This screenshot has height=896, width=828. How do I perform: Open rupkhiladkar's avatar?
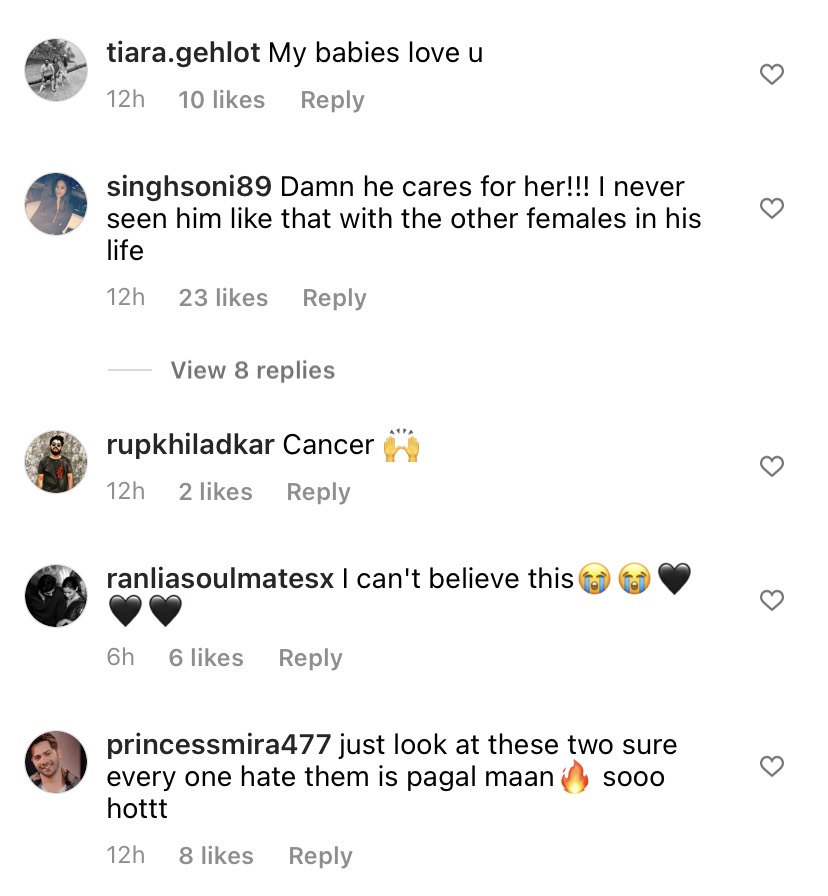(56, 462)
